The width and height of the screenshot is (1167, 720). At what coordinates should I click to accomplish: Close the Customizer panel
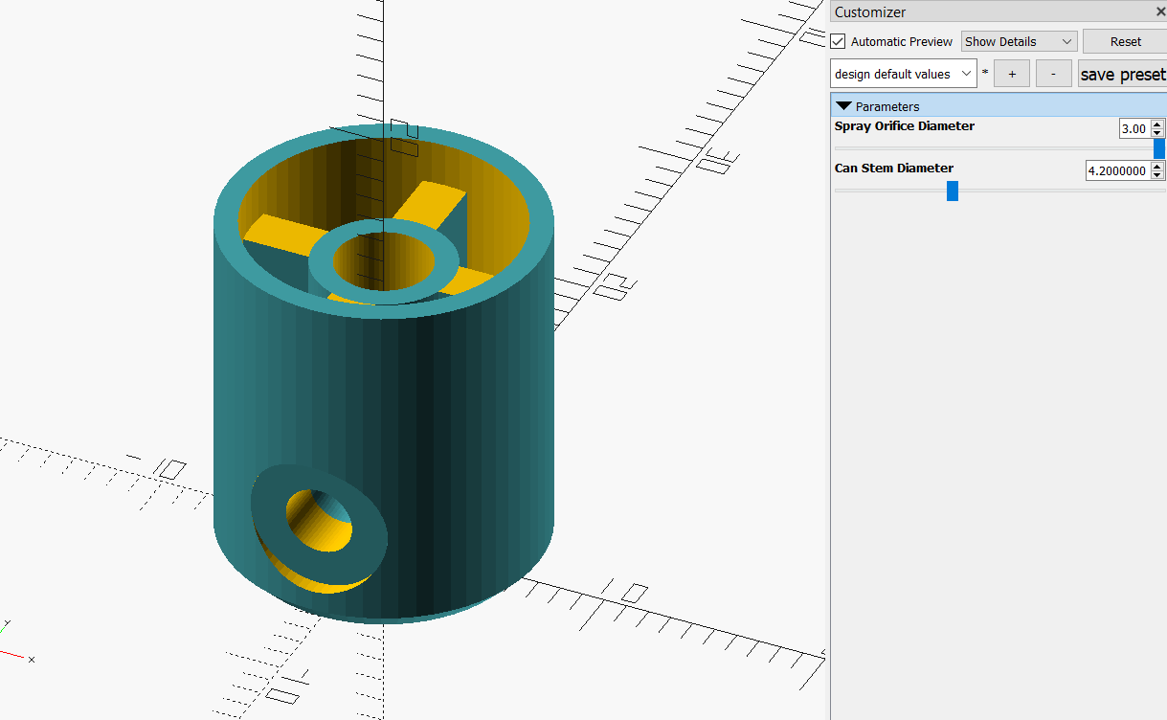pyautogui.click(x=1160, y=12)
